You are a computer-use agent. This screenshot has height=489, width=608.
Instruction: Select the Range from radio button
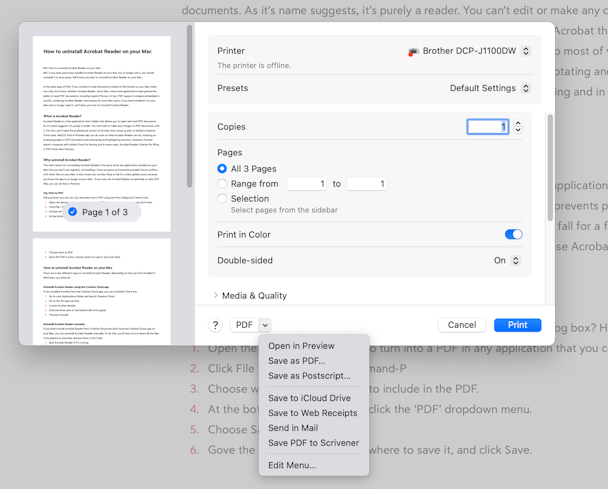coord(222,183)
